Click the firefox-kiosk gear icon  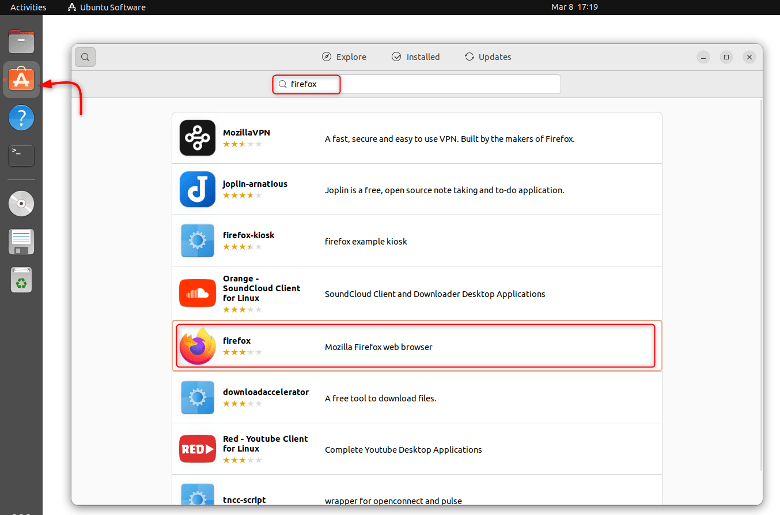click(x=197, y=240)
